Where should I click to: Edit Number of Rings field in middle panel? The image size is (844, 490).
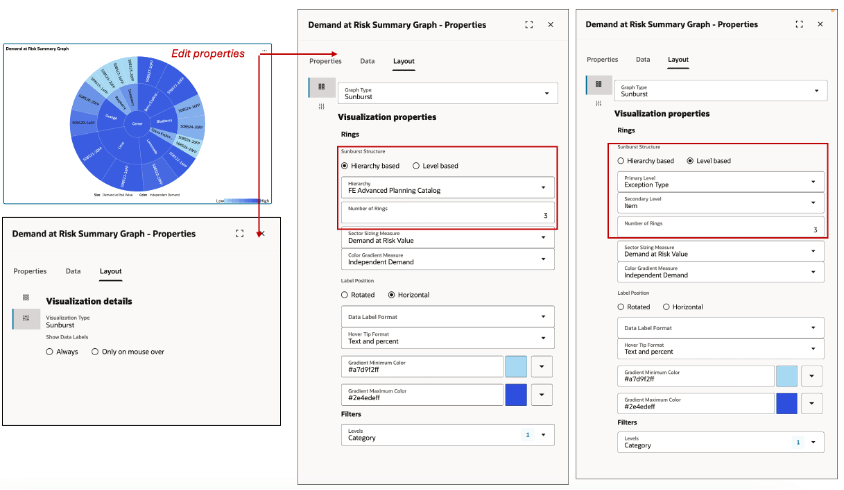447,213
